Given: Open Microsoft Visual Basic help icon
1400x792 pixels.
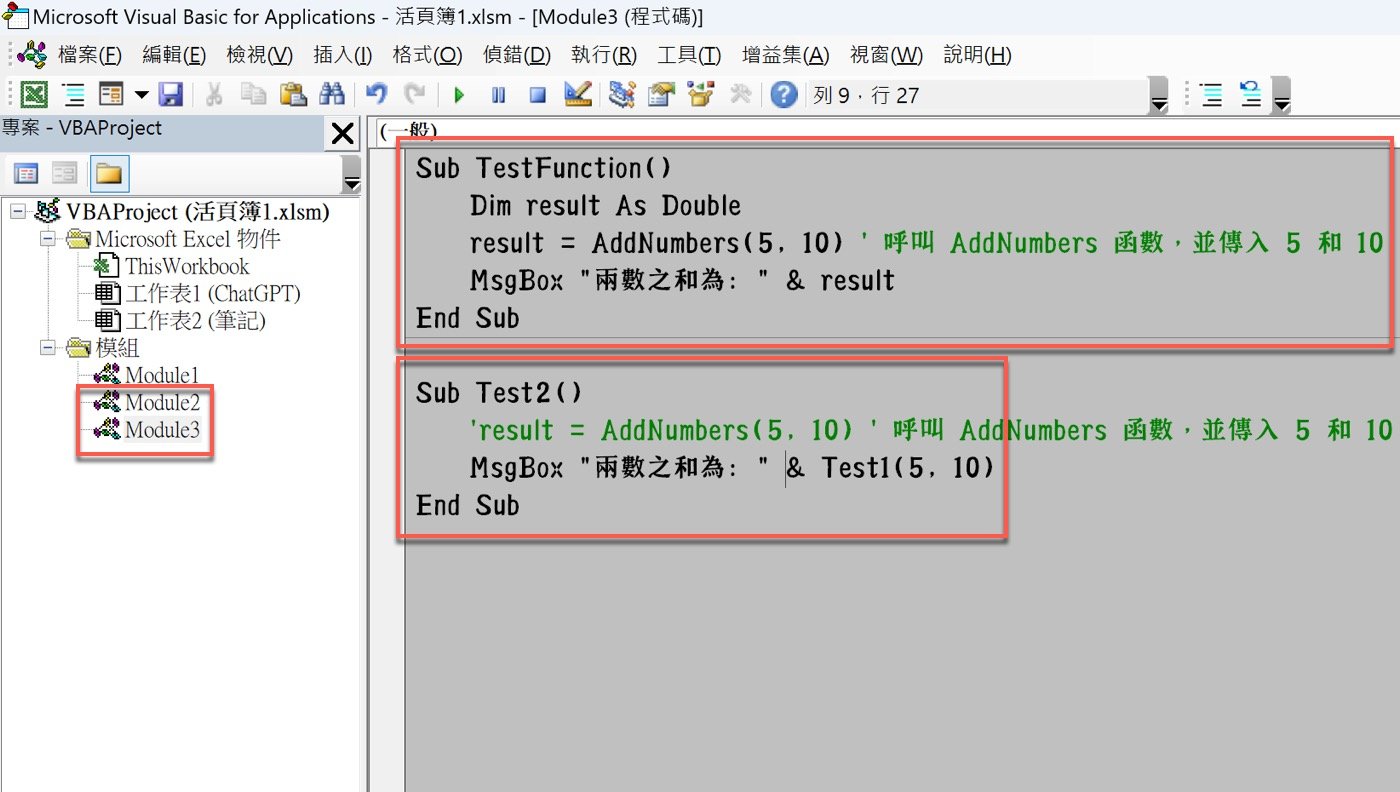Looking at the screenshot, I should pyautogui.click(x=785, y=95).
